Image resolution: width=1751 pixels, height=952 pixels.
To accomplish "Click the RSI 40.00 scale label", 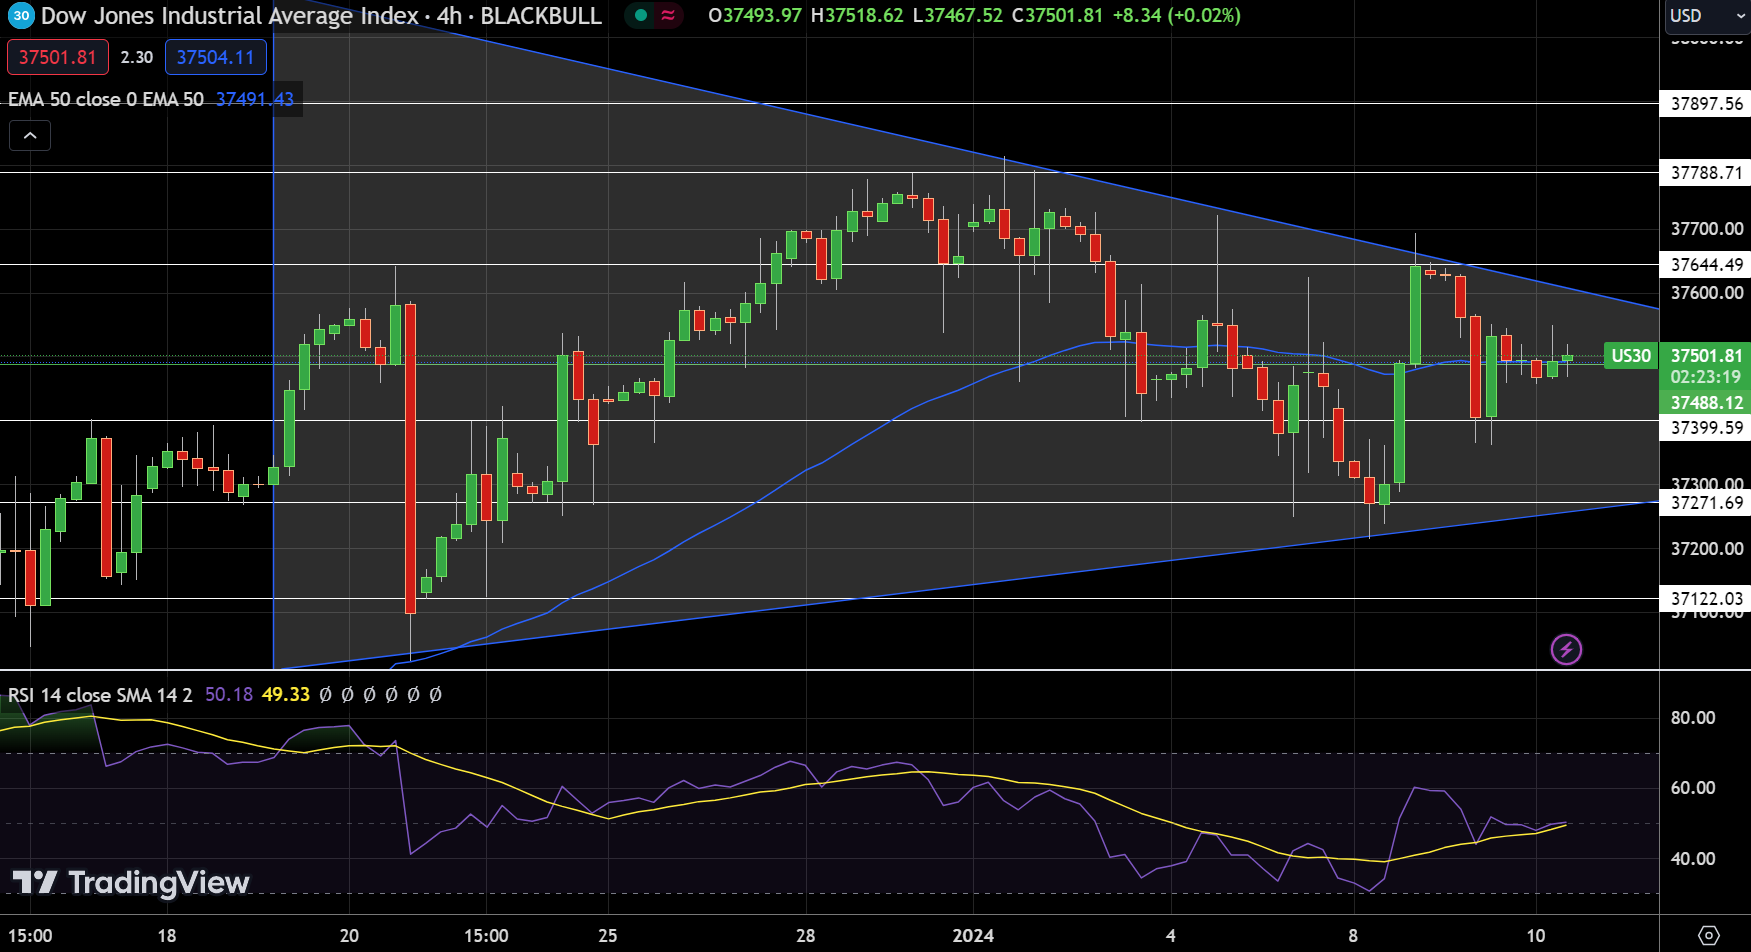I will click(1693, 859).
